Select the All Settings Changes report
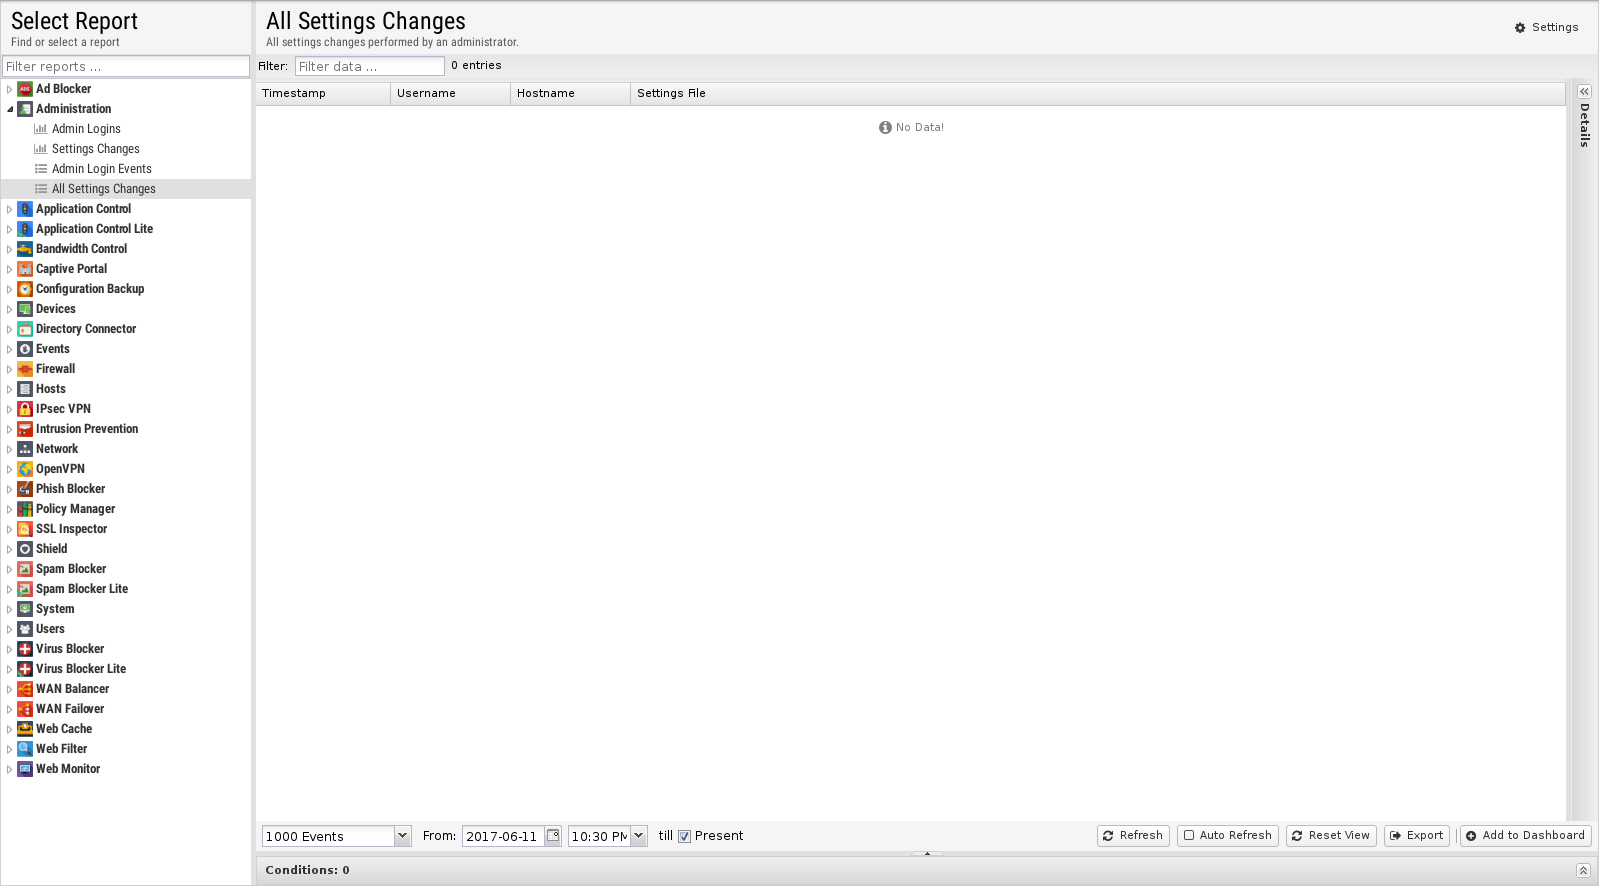The image size is (1599, 886). point(126,189)
